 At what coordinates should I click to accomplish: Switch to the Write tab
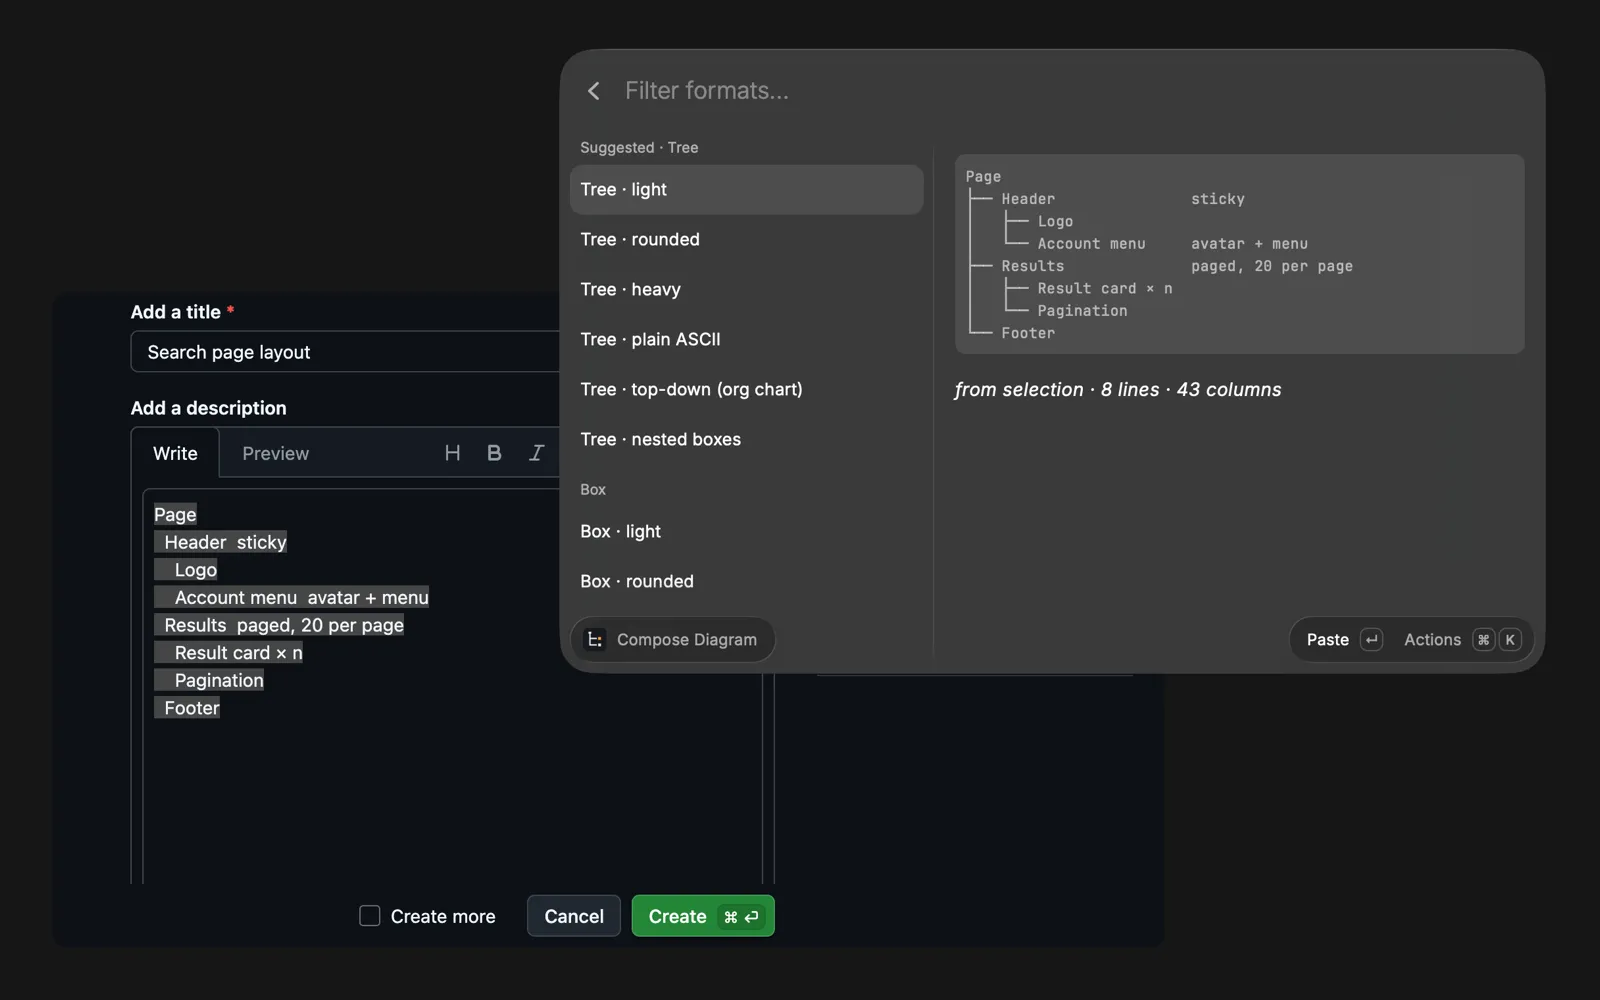click(175, 454)
